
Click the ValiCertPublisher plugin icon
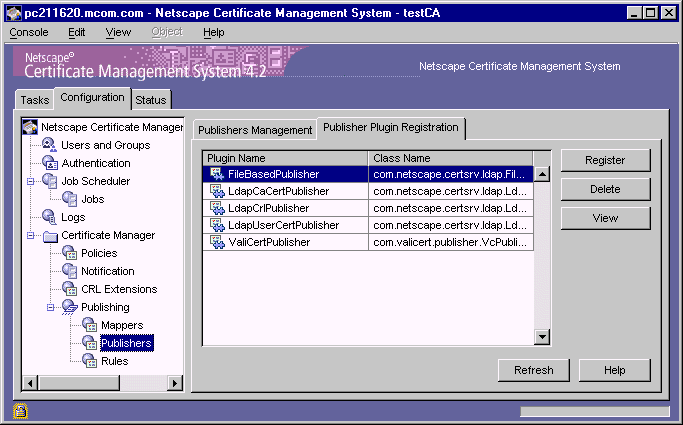[217, 242]
